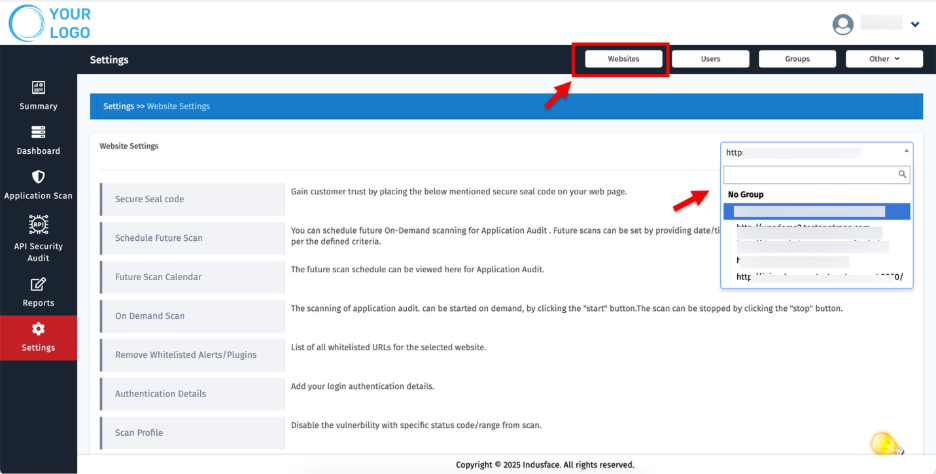Select the website URL ending in a slash

tap(820, 277)
